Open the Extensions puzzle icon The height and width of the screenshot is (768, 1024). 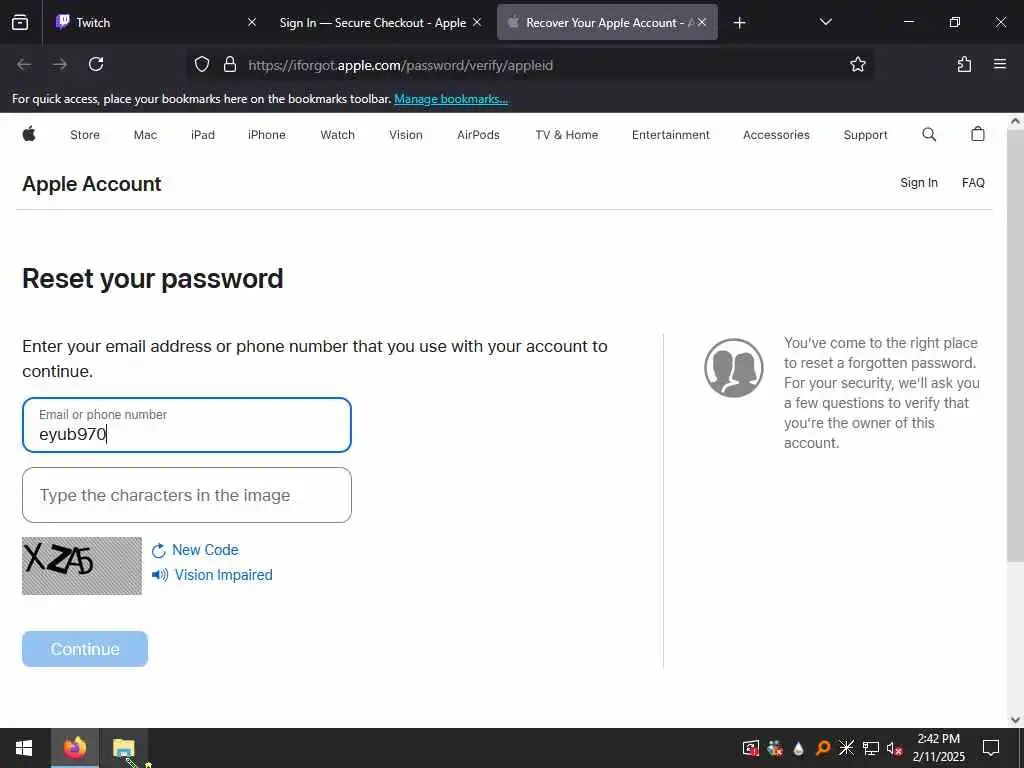tap(964, 64)
